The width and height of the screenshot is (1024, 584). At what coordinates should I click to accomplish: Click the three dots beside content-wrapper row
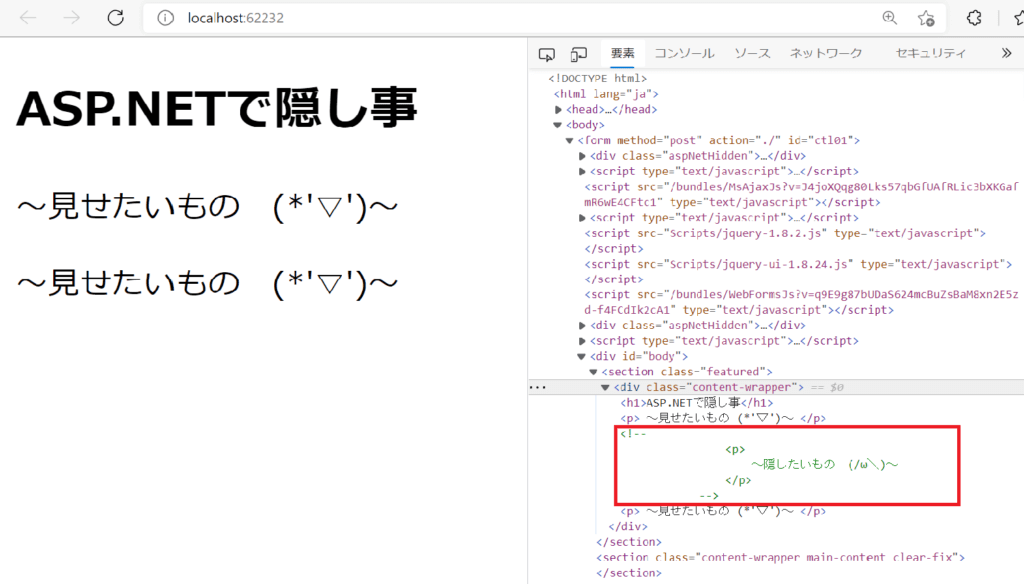pos(537,387)
